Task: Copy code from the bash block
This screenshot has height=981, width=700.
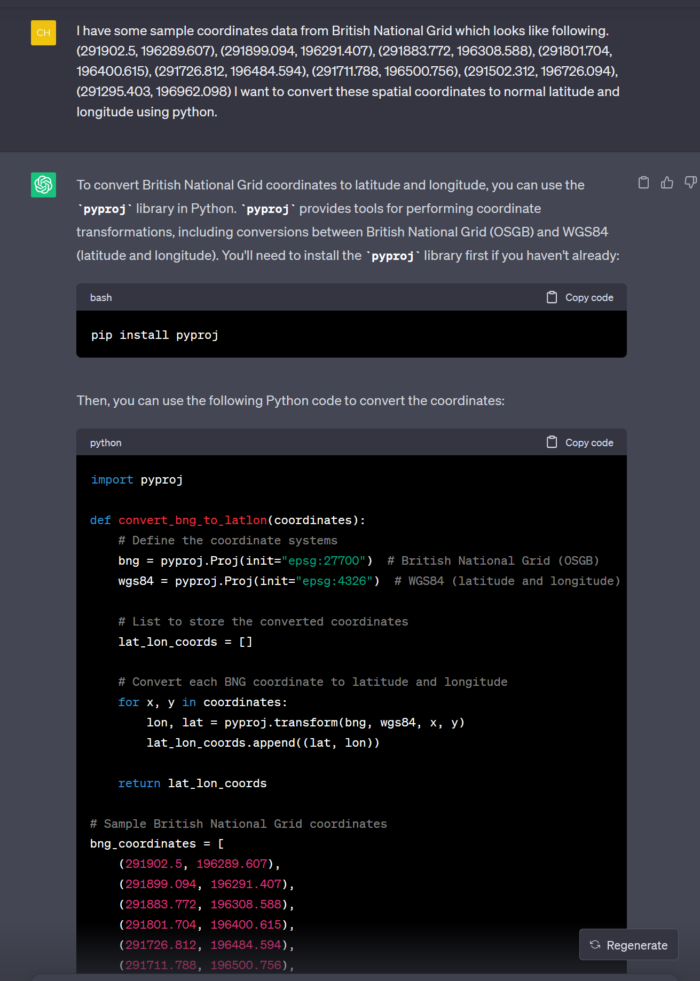Action: 580,297
